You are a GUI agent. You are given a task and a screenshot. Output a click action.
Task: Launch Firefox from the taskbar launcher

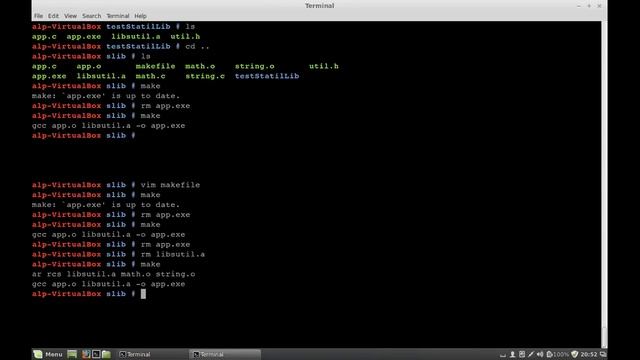click(86, 354)
